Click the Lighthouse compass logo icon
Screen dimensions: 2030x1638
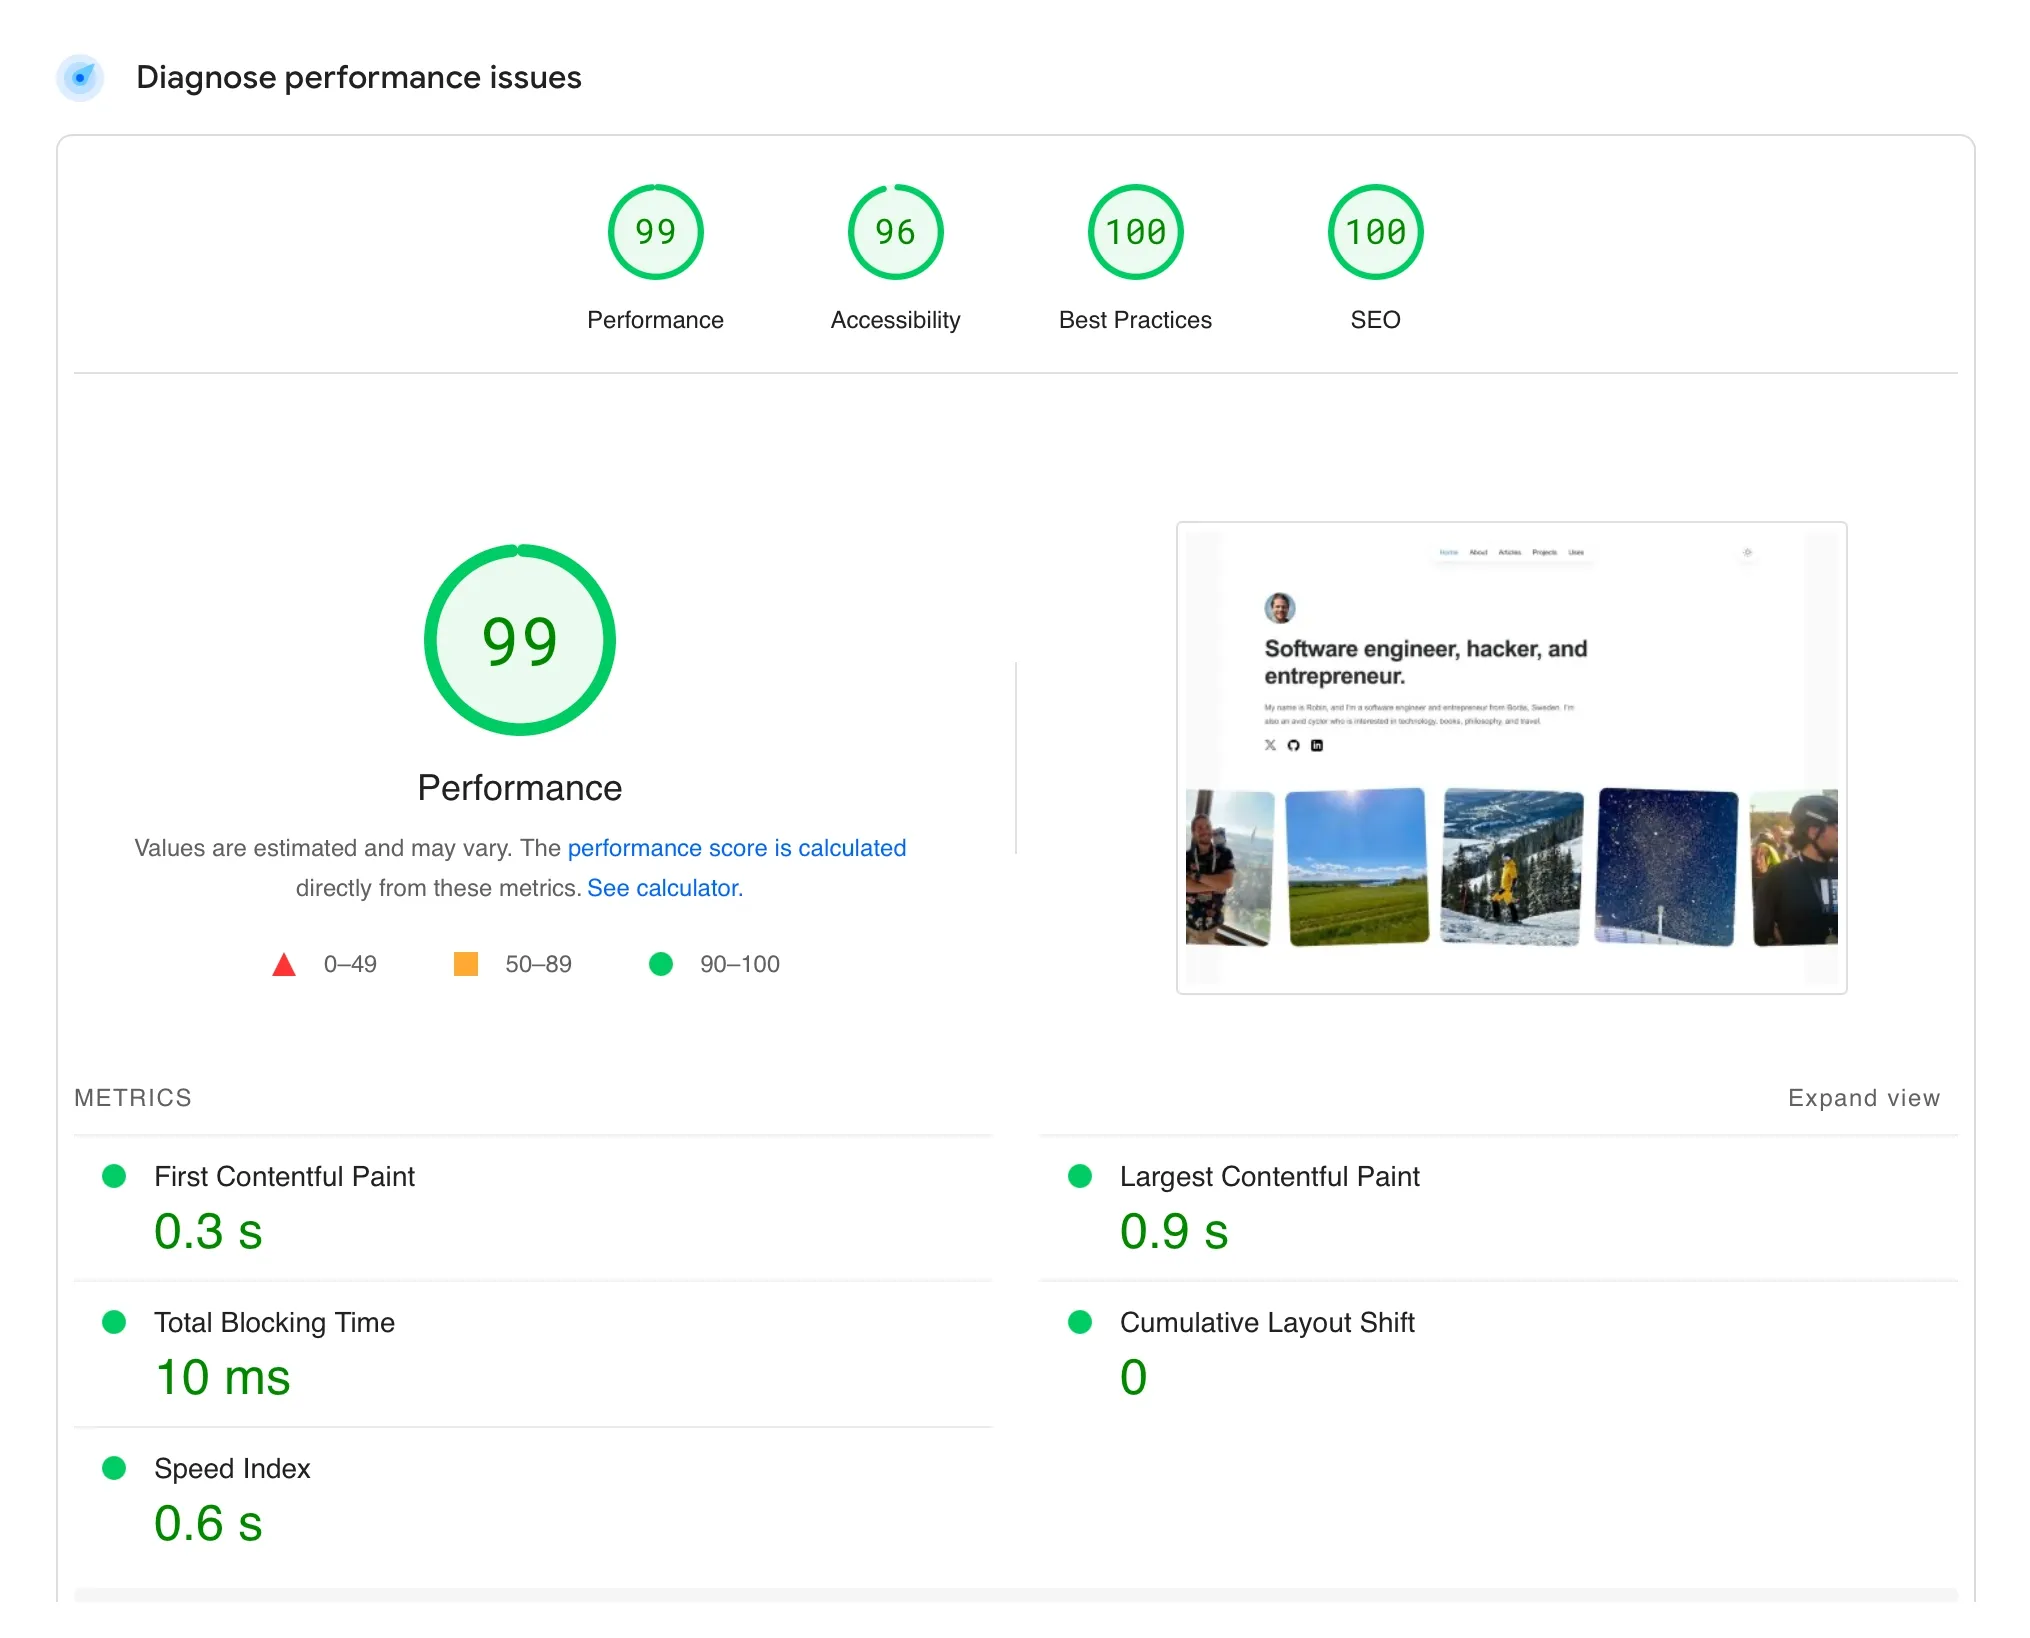(x=81, y=78)
